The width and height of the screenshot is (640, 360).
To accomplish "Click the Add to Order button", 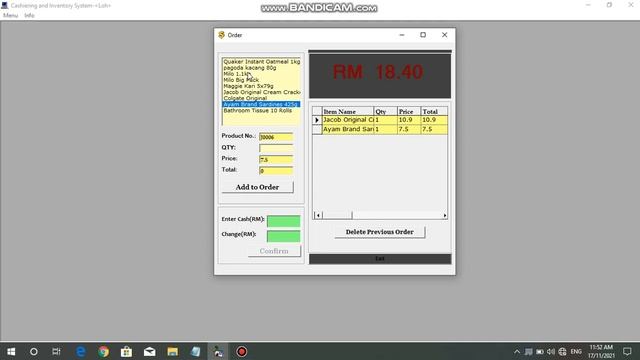I will (257, 187).
